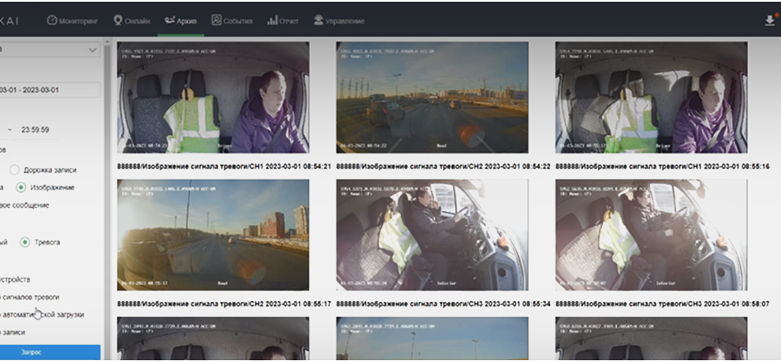781x362 pixels.
Task: Click caption text ending 'CH2 2023-03-01 08:55:17'
Action: pos(224,304)
